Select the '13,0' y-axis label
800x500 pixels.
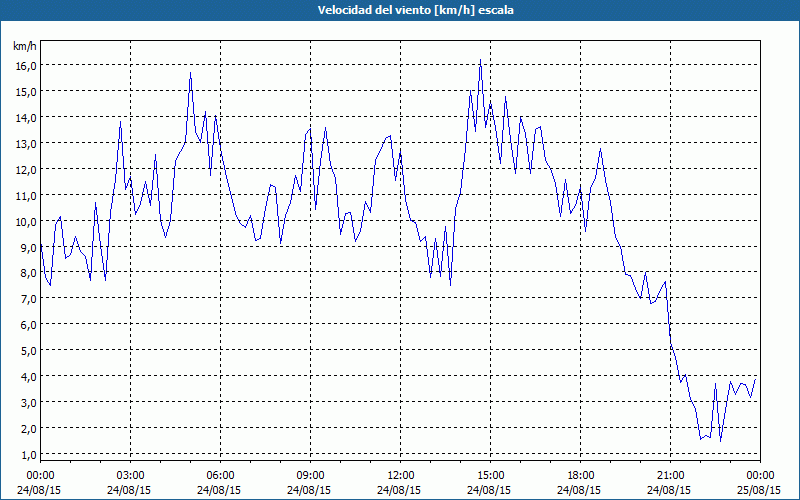point(26,144)
